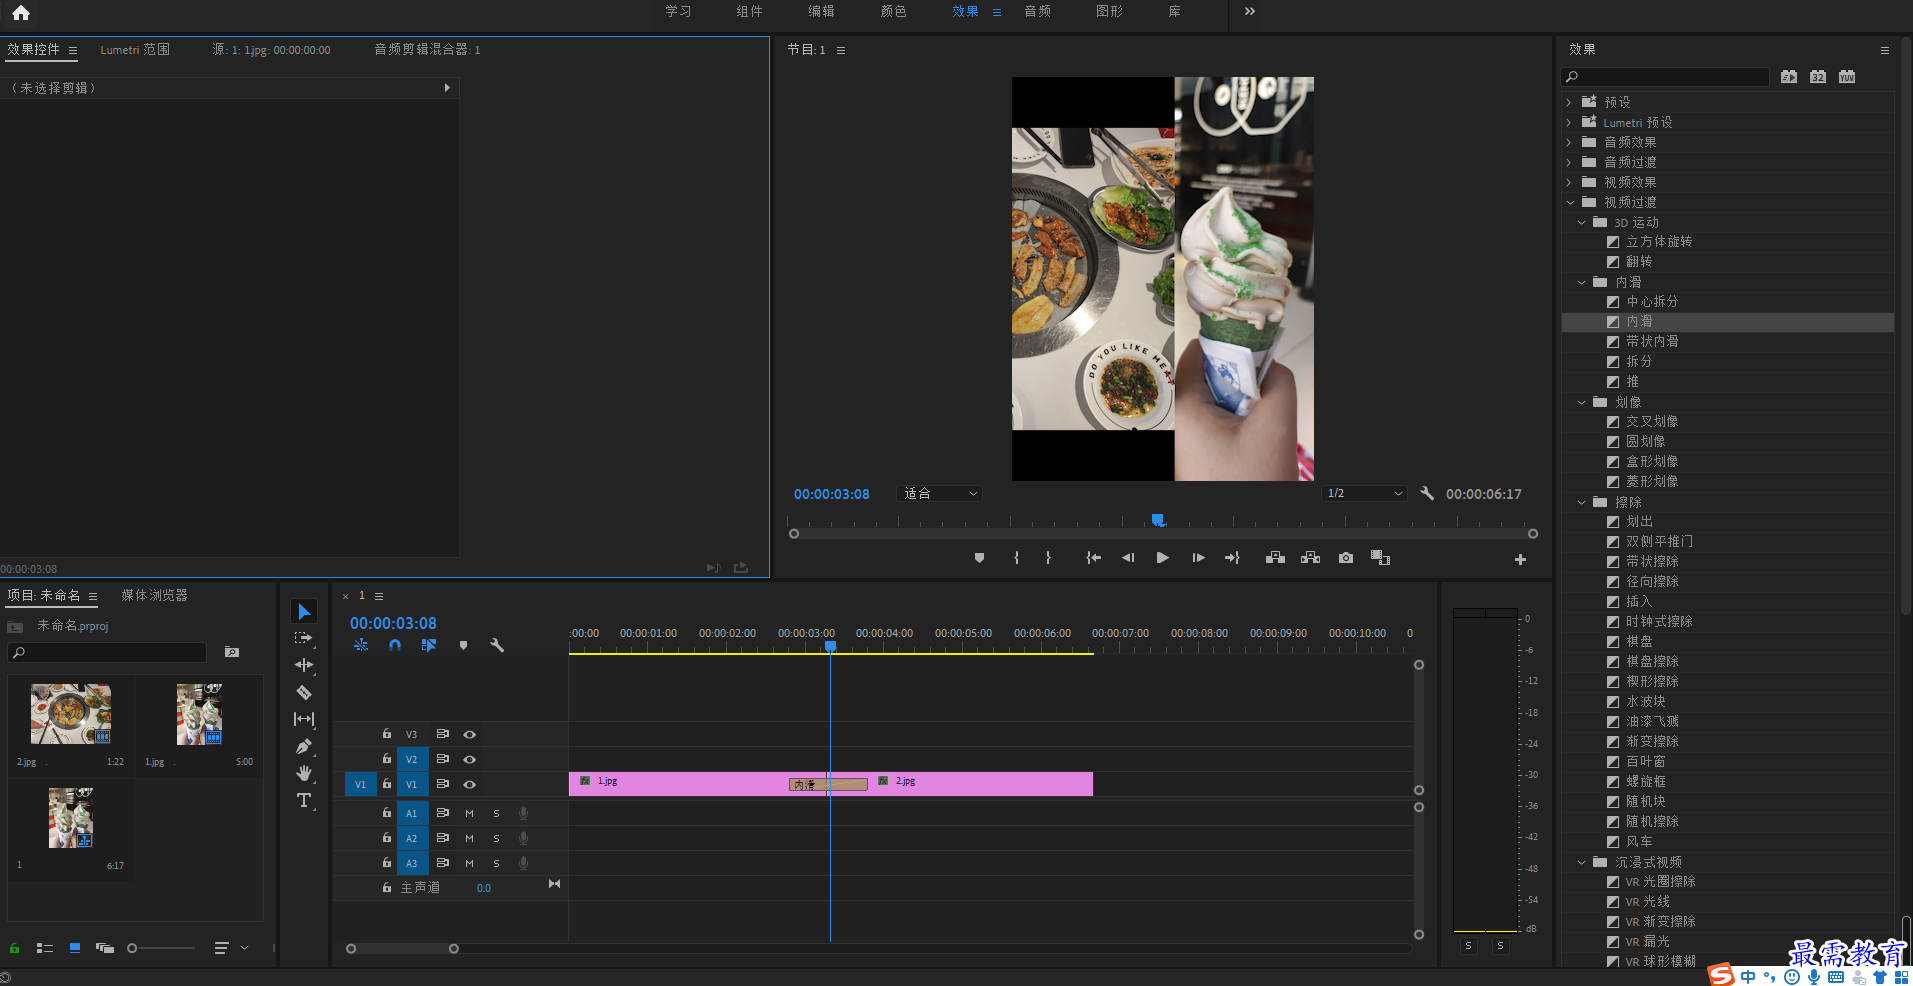1913x986 pixels.
Task: Open comparison view button in program monitor
Action: click(x=1380, y=558)
